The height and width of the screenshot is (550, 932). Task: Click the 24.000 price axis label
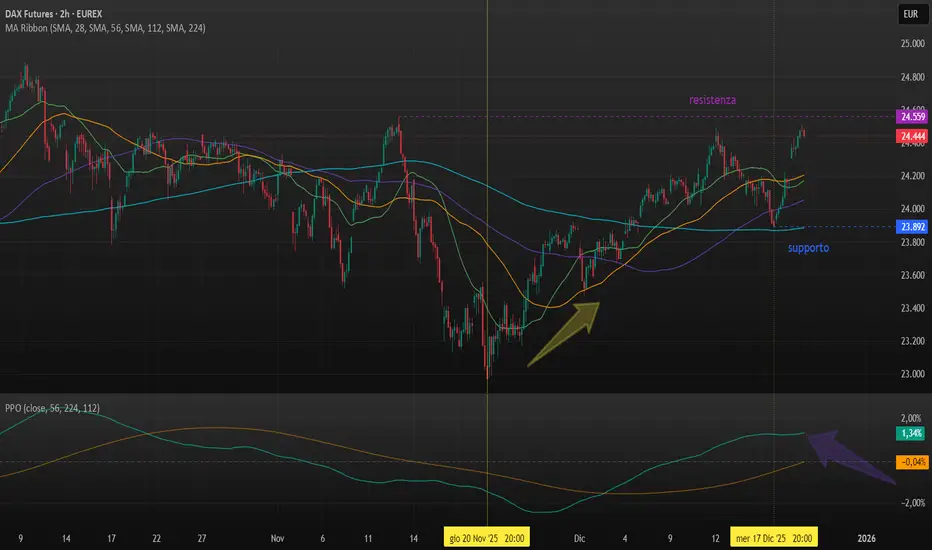click(912, 209)
